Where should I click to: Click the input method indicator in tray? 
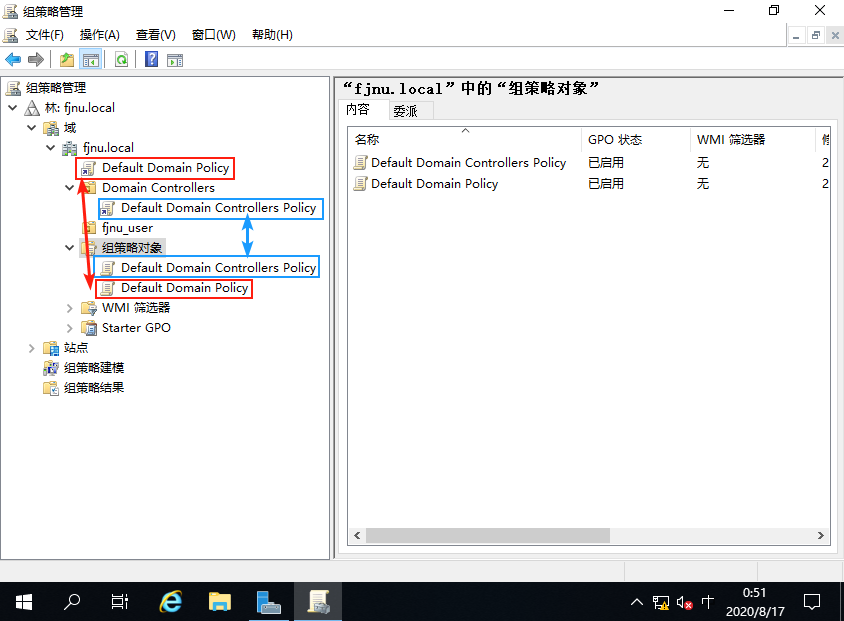pos(707,602)
